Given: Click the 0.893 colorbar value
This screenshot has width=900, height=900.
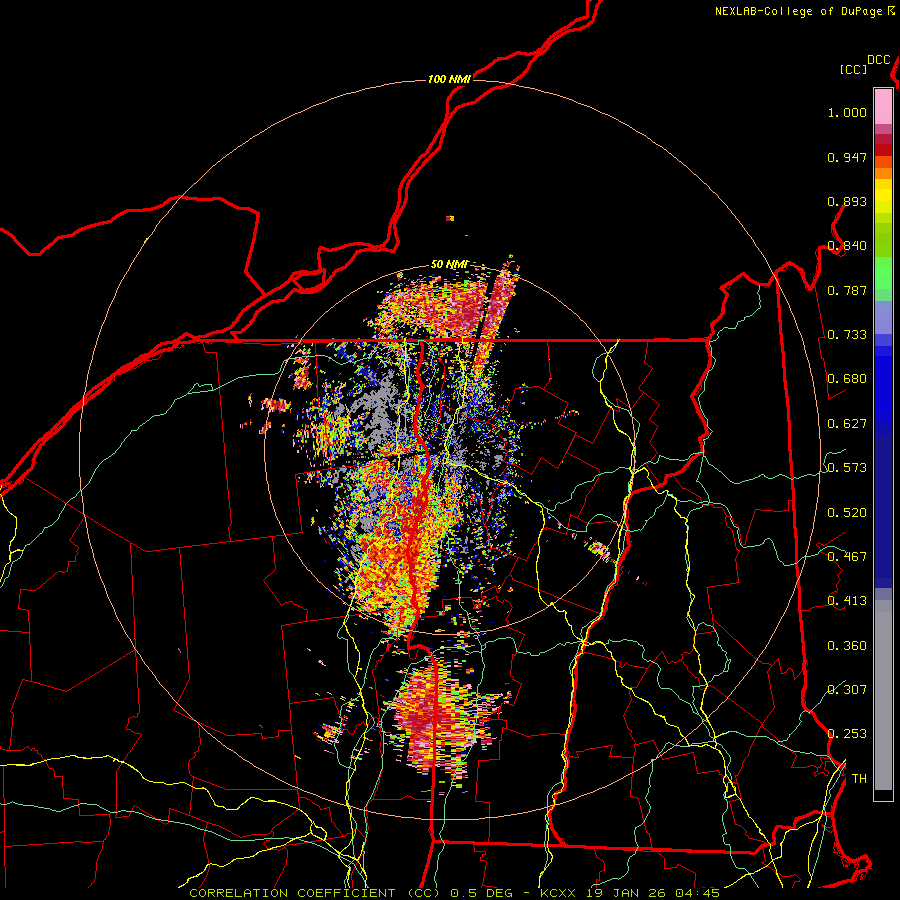Looking at the screenshot, I should [x=847, y=201].
